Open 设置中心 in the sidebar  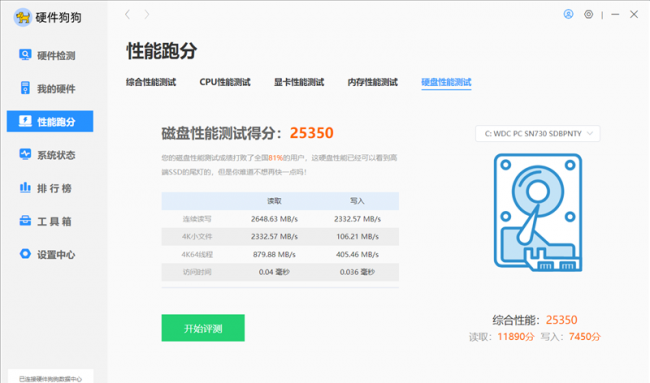50,254
